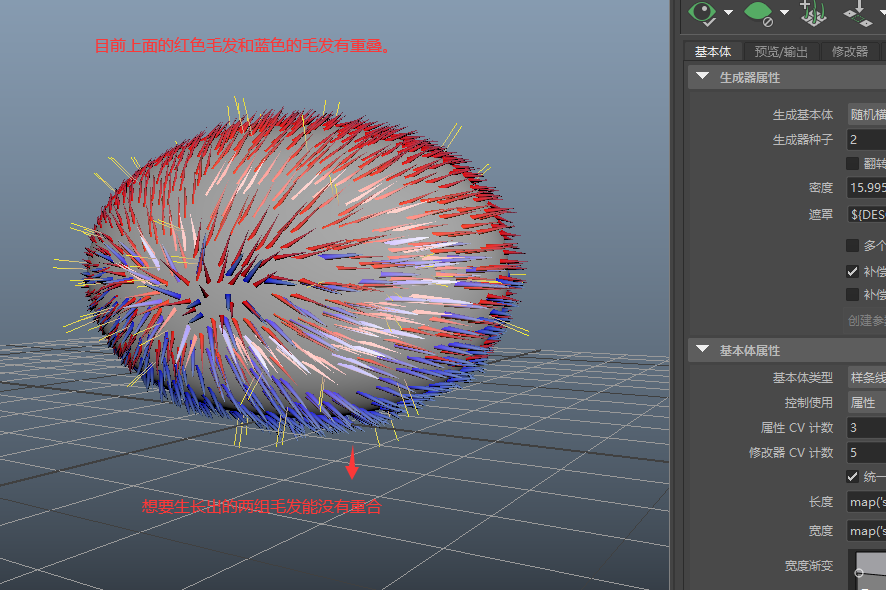886x590 pixels.
Task: Click the 生成器种子 input field
Action: tap(867, 140)
